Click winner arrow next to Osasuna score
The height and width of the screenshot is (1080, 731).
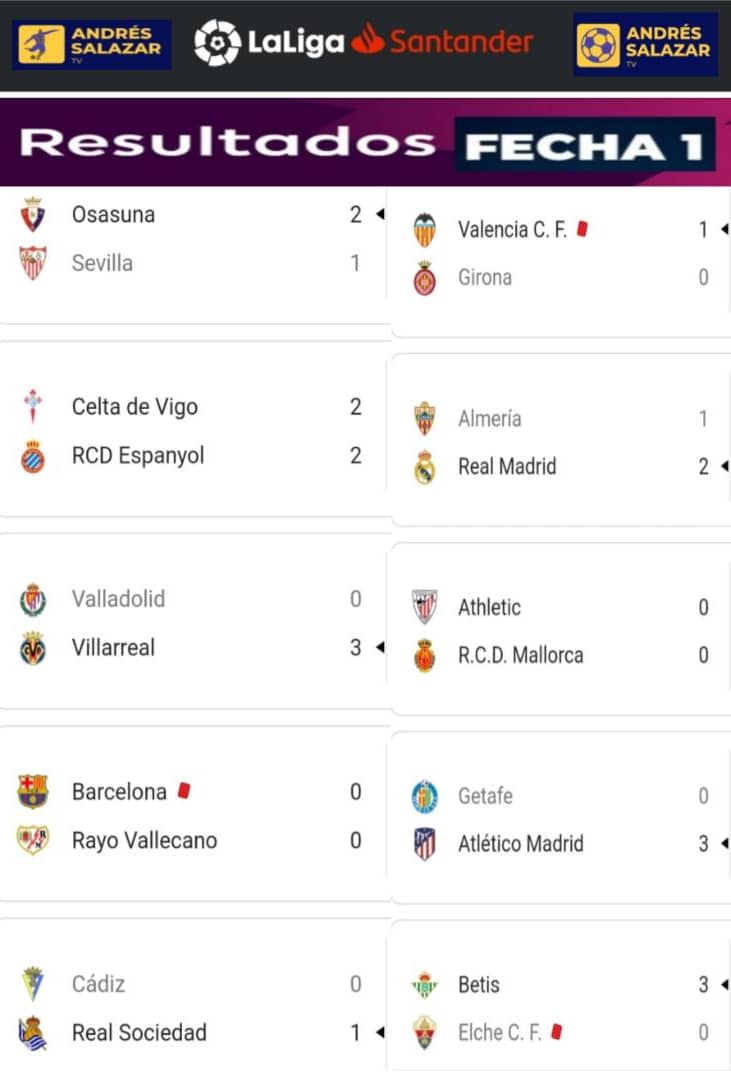point(380,215)
